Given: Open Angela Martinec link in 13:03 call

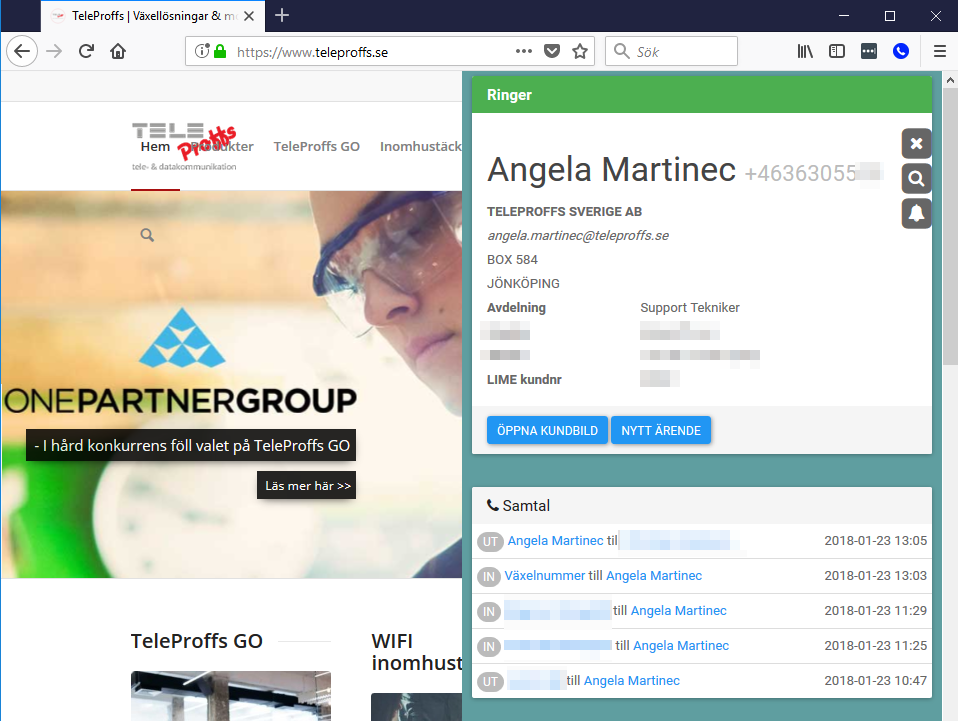Looking at the screenshot, I should [654, 576].
